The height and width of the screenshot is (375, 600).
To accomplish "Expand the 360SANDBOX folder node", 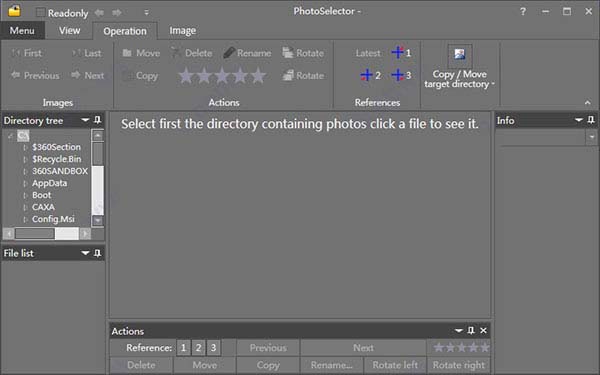I will pos(25,171).
